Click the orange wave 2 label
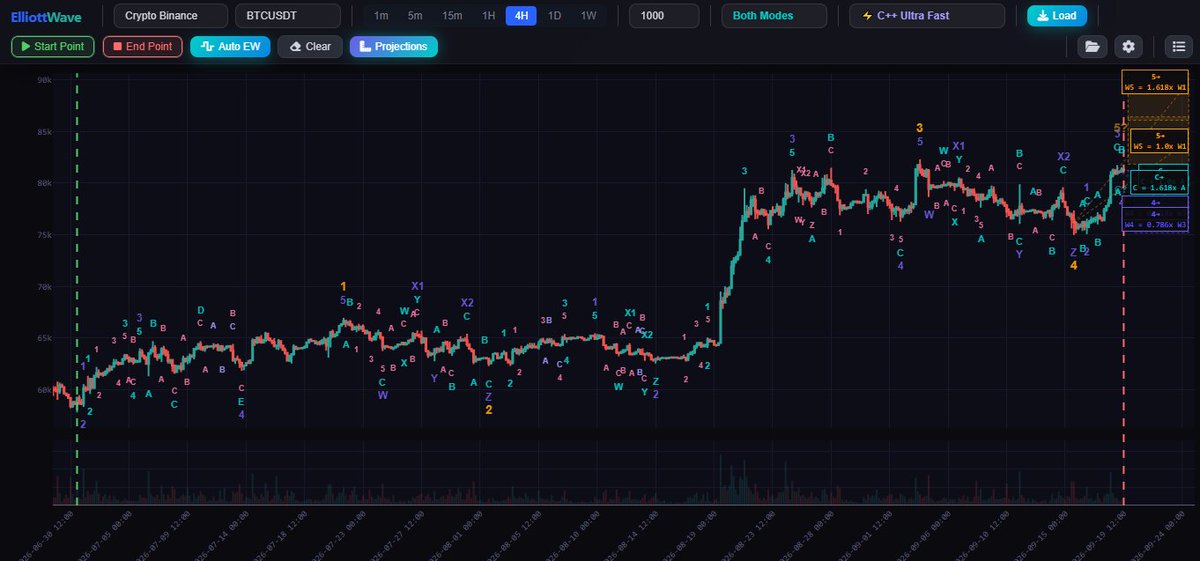1200x561 pixels. point(488,409)
